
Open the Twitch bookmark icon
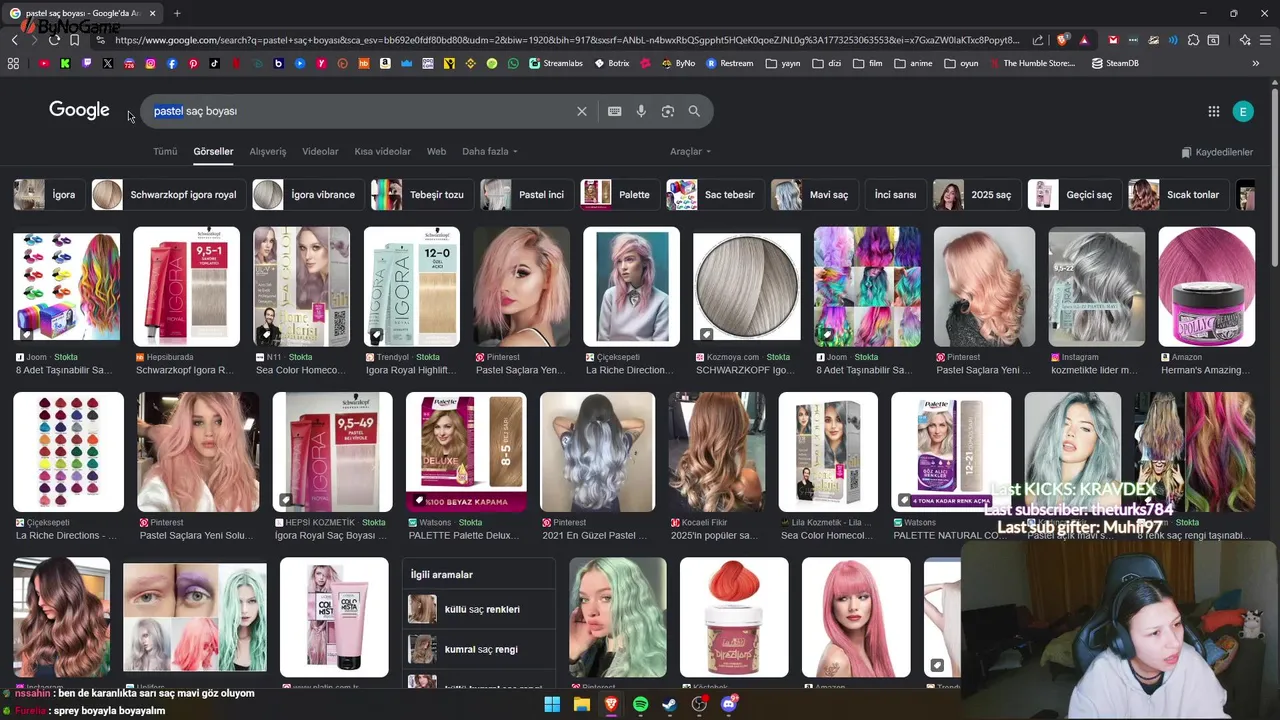click(87, 63)
